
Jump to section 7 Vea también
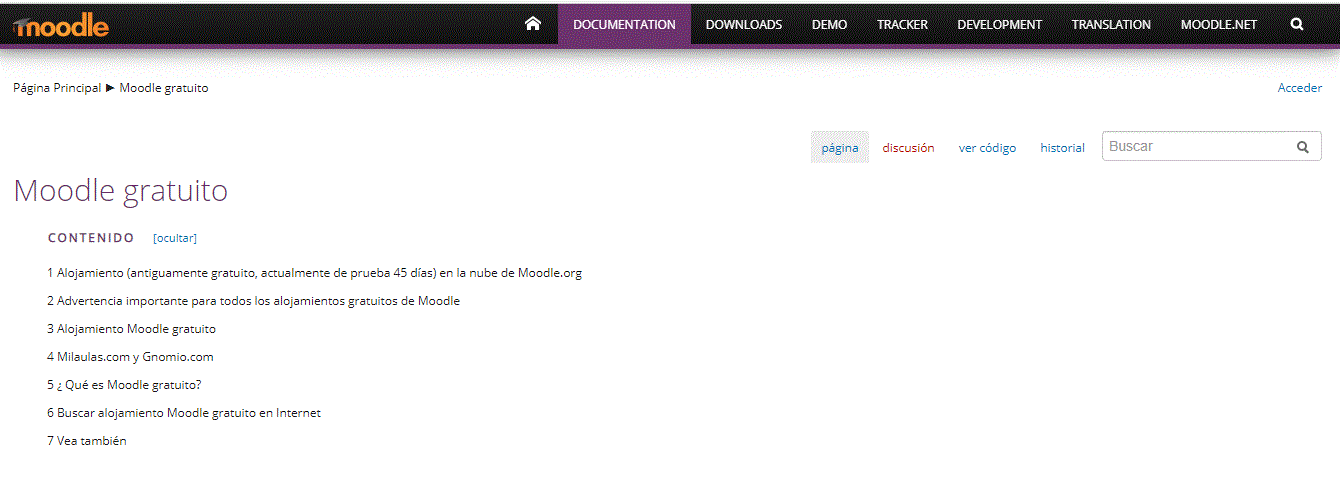[x=87, y=441]
